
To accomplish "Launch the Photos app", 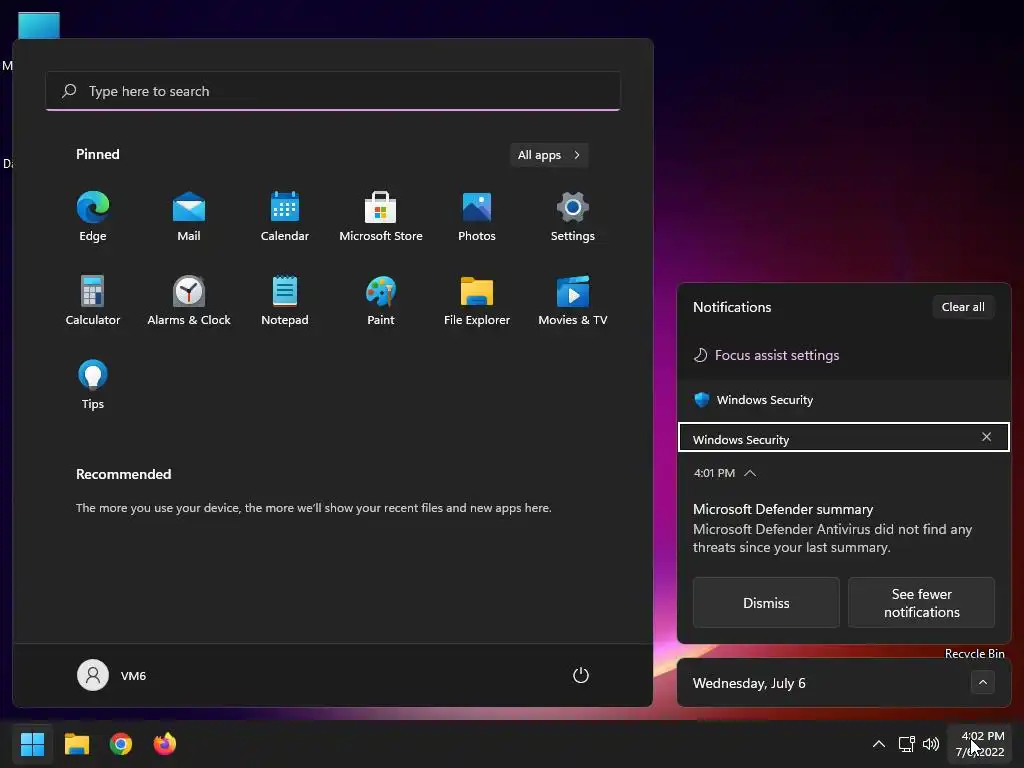I will tap(477, 217).
